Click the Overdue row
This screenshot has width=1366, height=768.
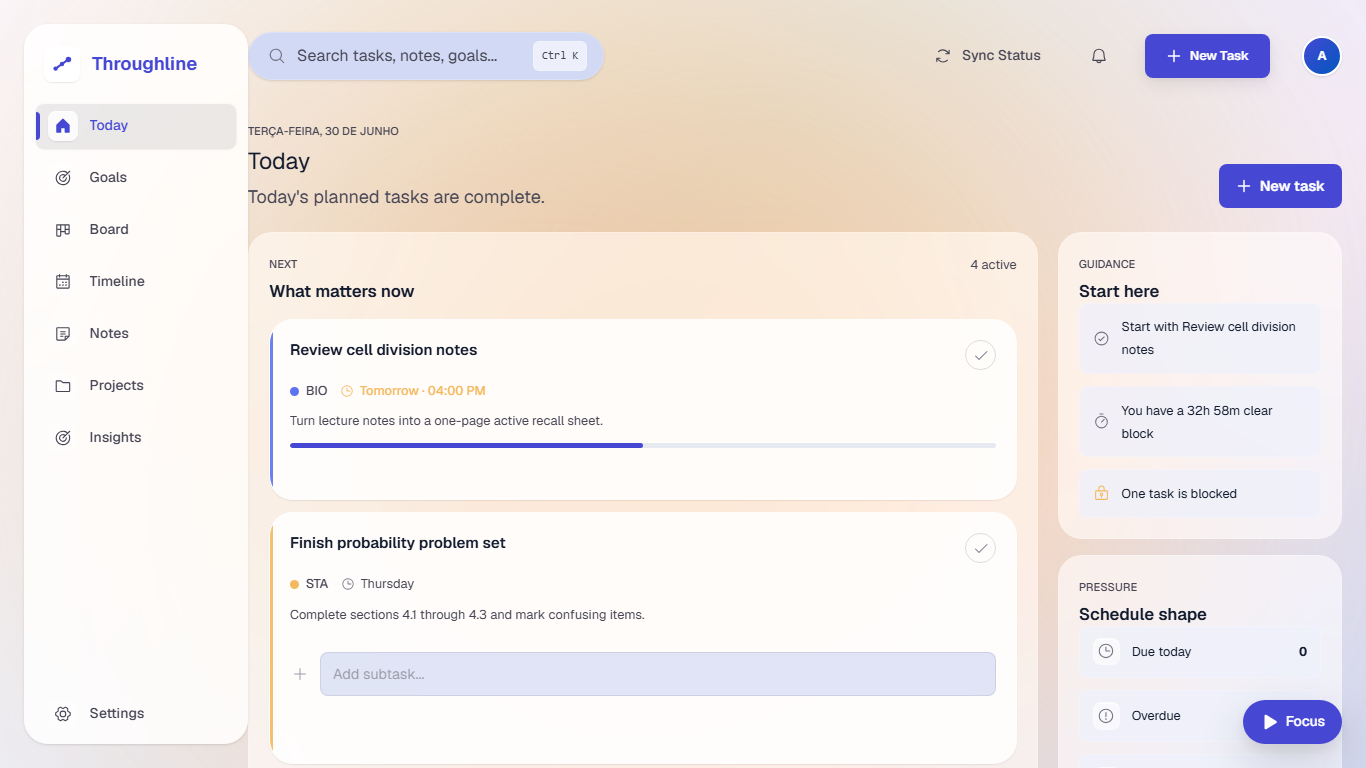1200,716
